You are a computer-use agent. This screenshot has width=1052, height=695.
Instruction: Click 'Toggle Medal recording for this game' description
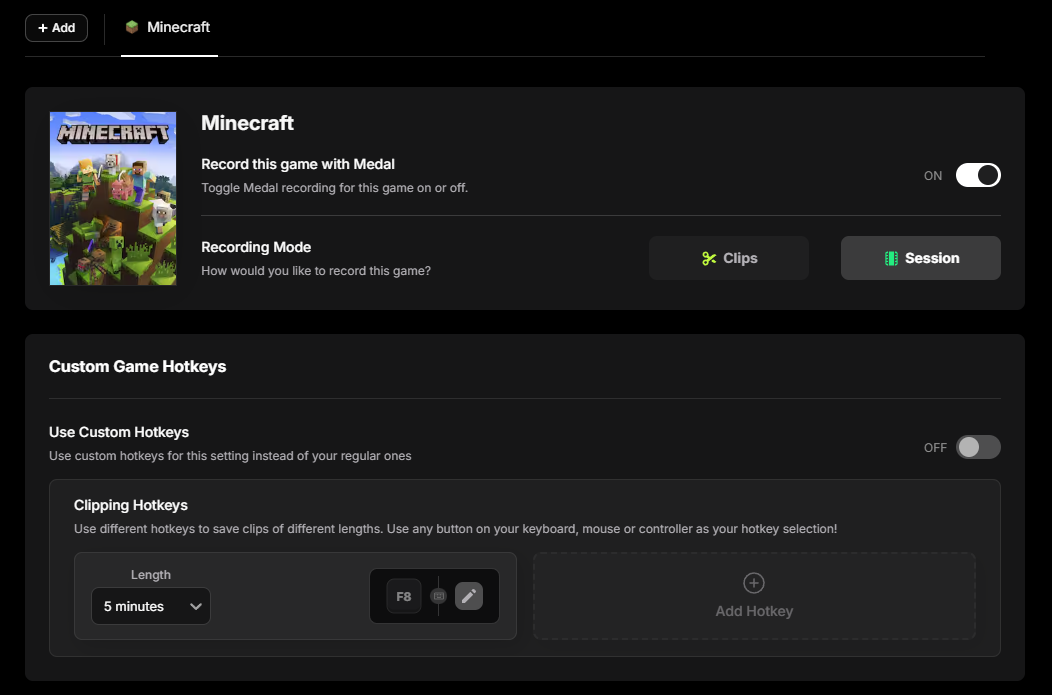point(335,188)
